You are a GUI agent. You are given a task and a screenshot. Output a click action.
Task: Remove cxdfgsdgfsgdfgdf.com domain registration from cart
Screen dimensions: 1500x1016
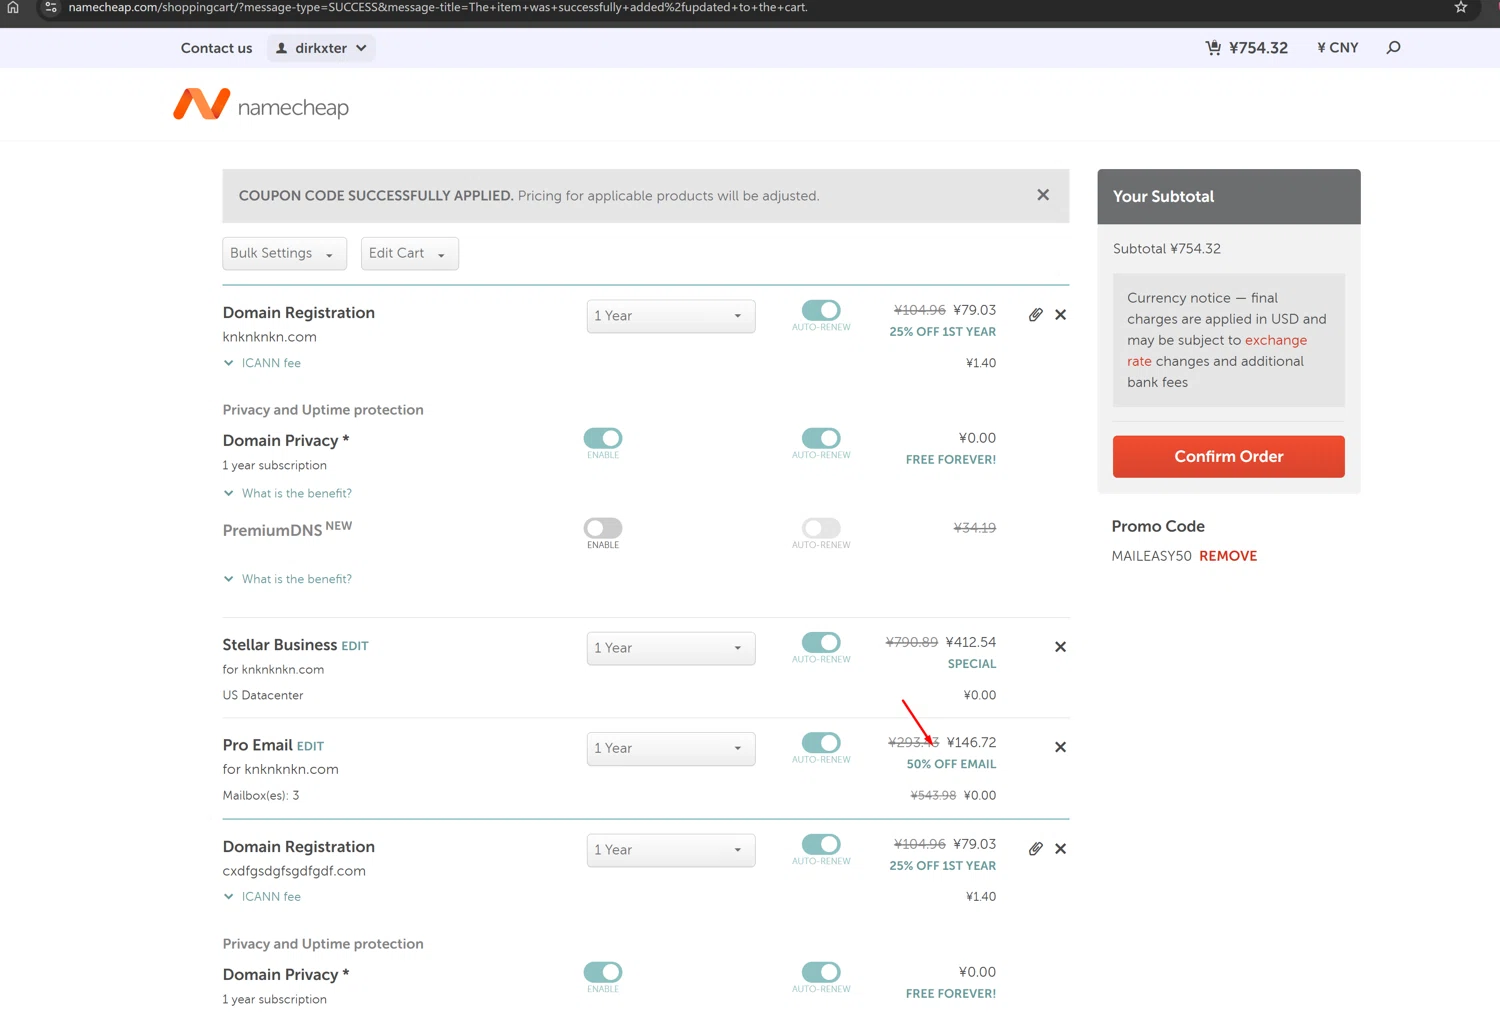pos(1061,849)
